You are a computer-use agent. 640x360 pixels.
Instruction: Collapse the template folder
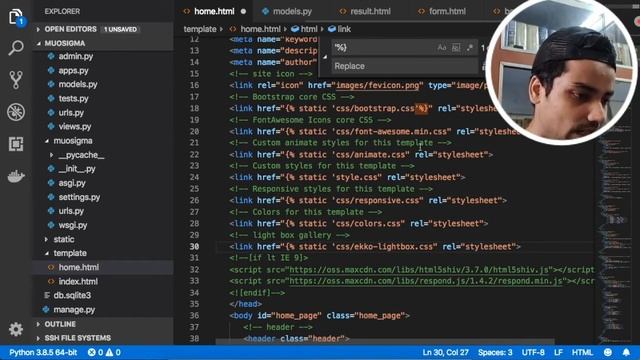tap(47, 253)
